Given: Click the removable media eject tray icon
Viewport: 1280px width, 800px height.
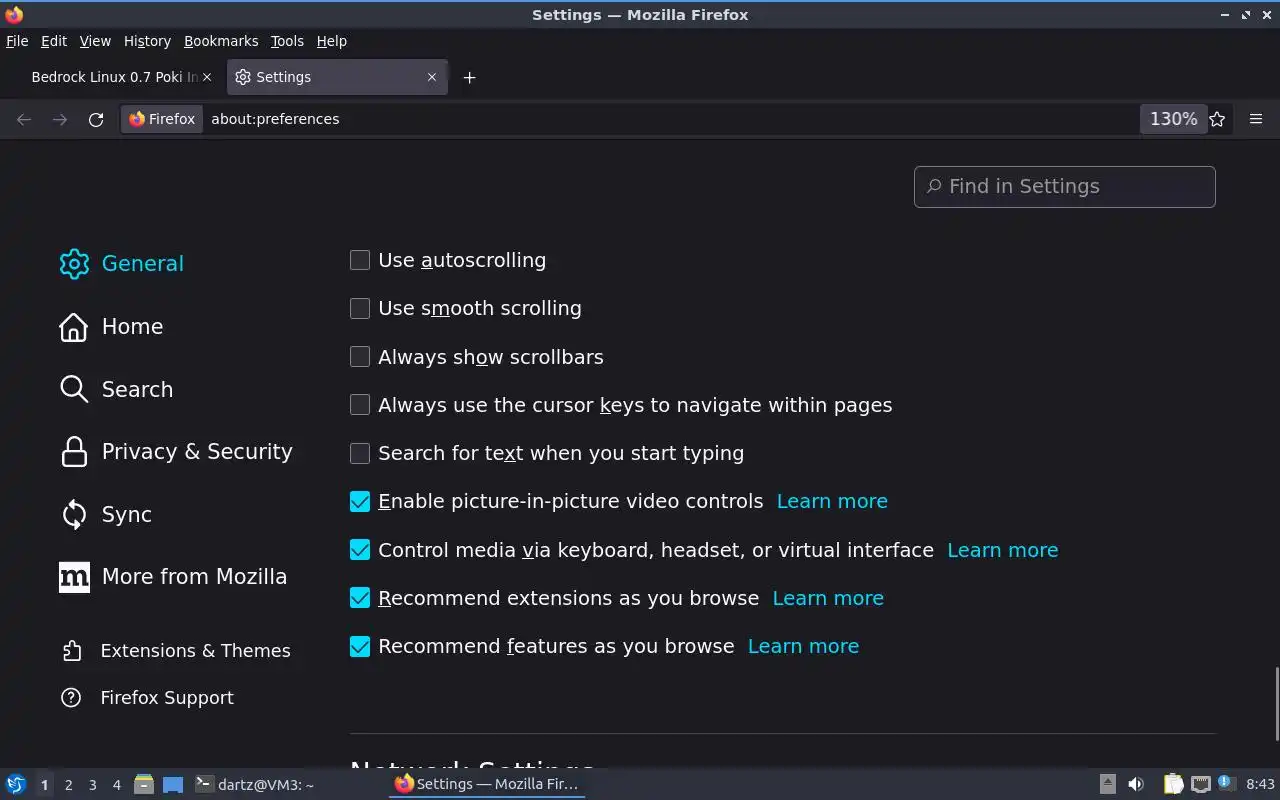Looking at the screenshot, I should click(x=1107, y=784).
